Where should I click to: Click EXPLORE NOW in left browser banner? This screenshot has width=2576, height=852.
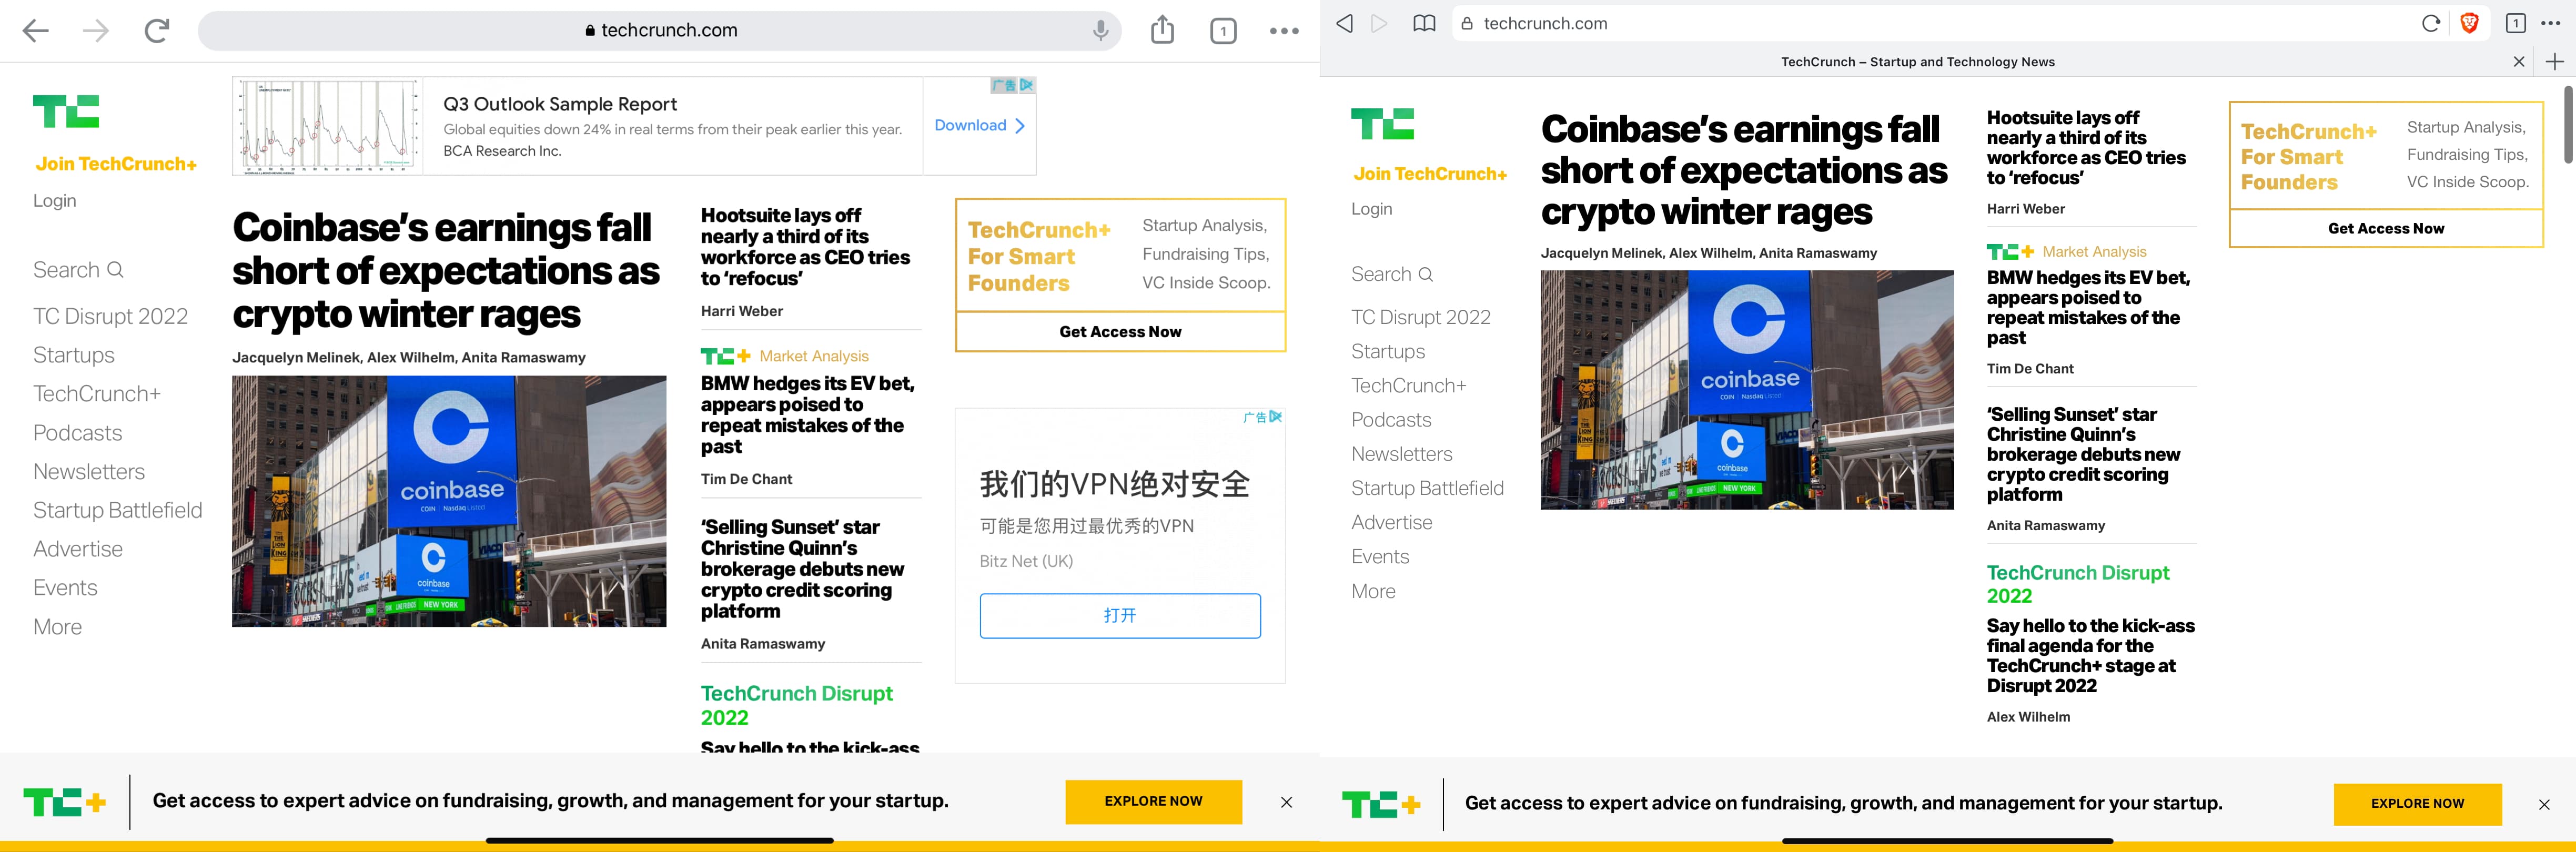[1153, 802]
